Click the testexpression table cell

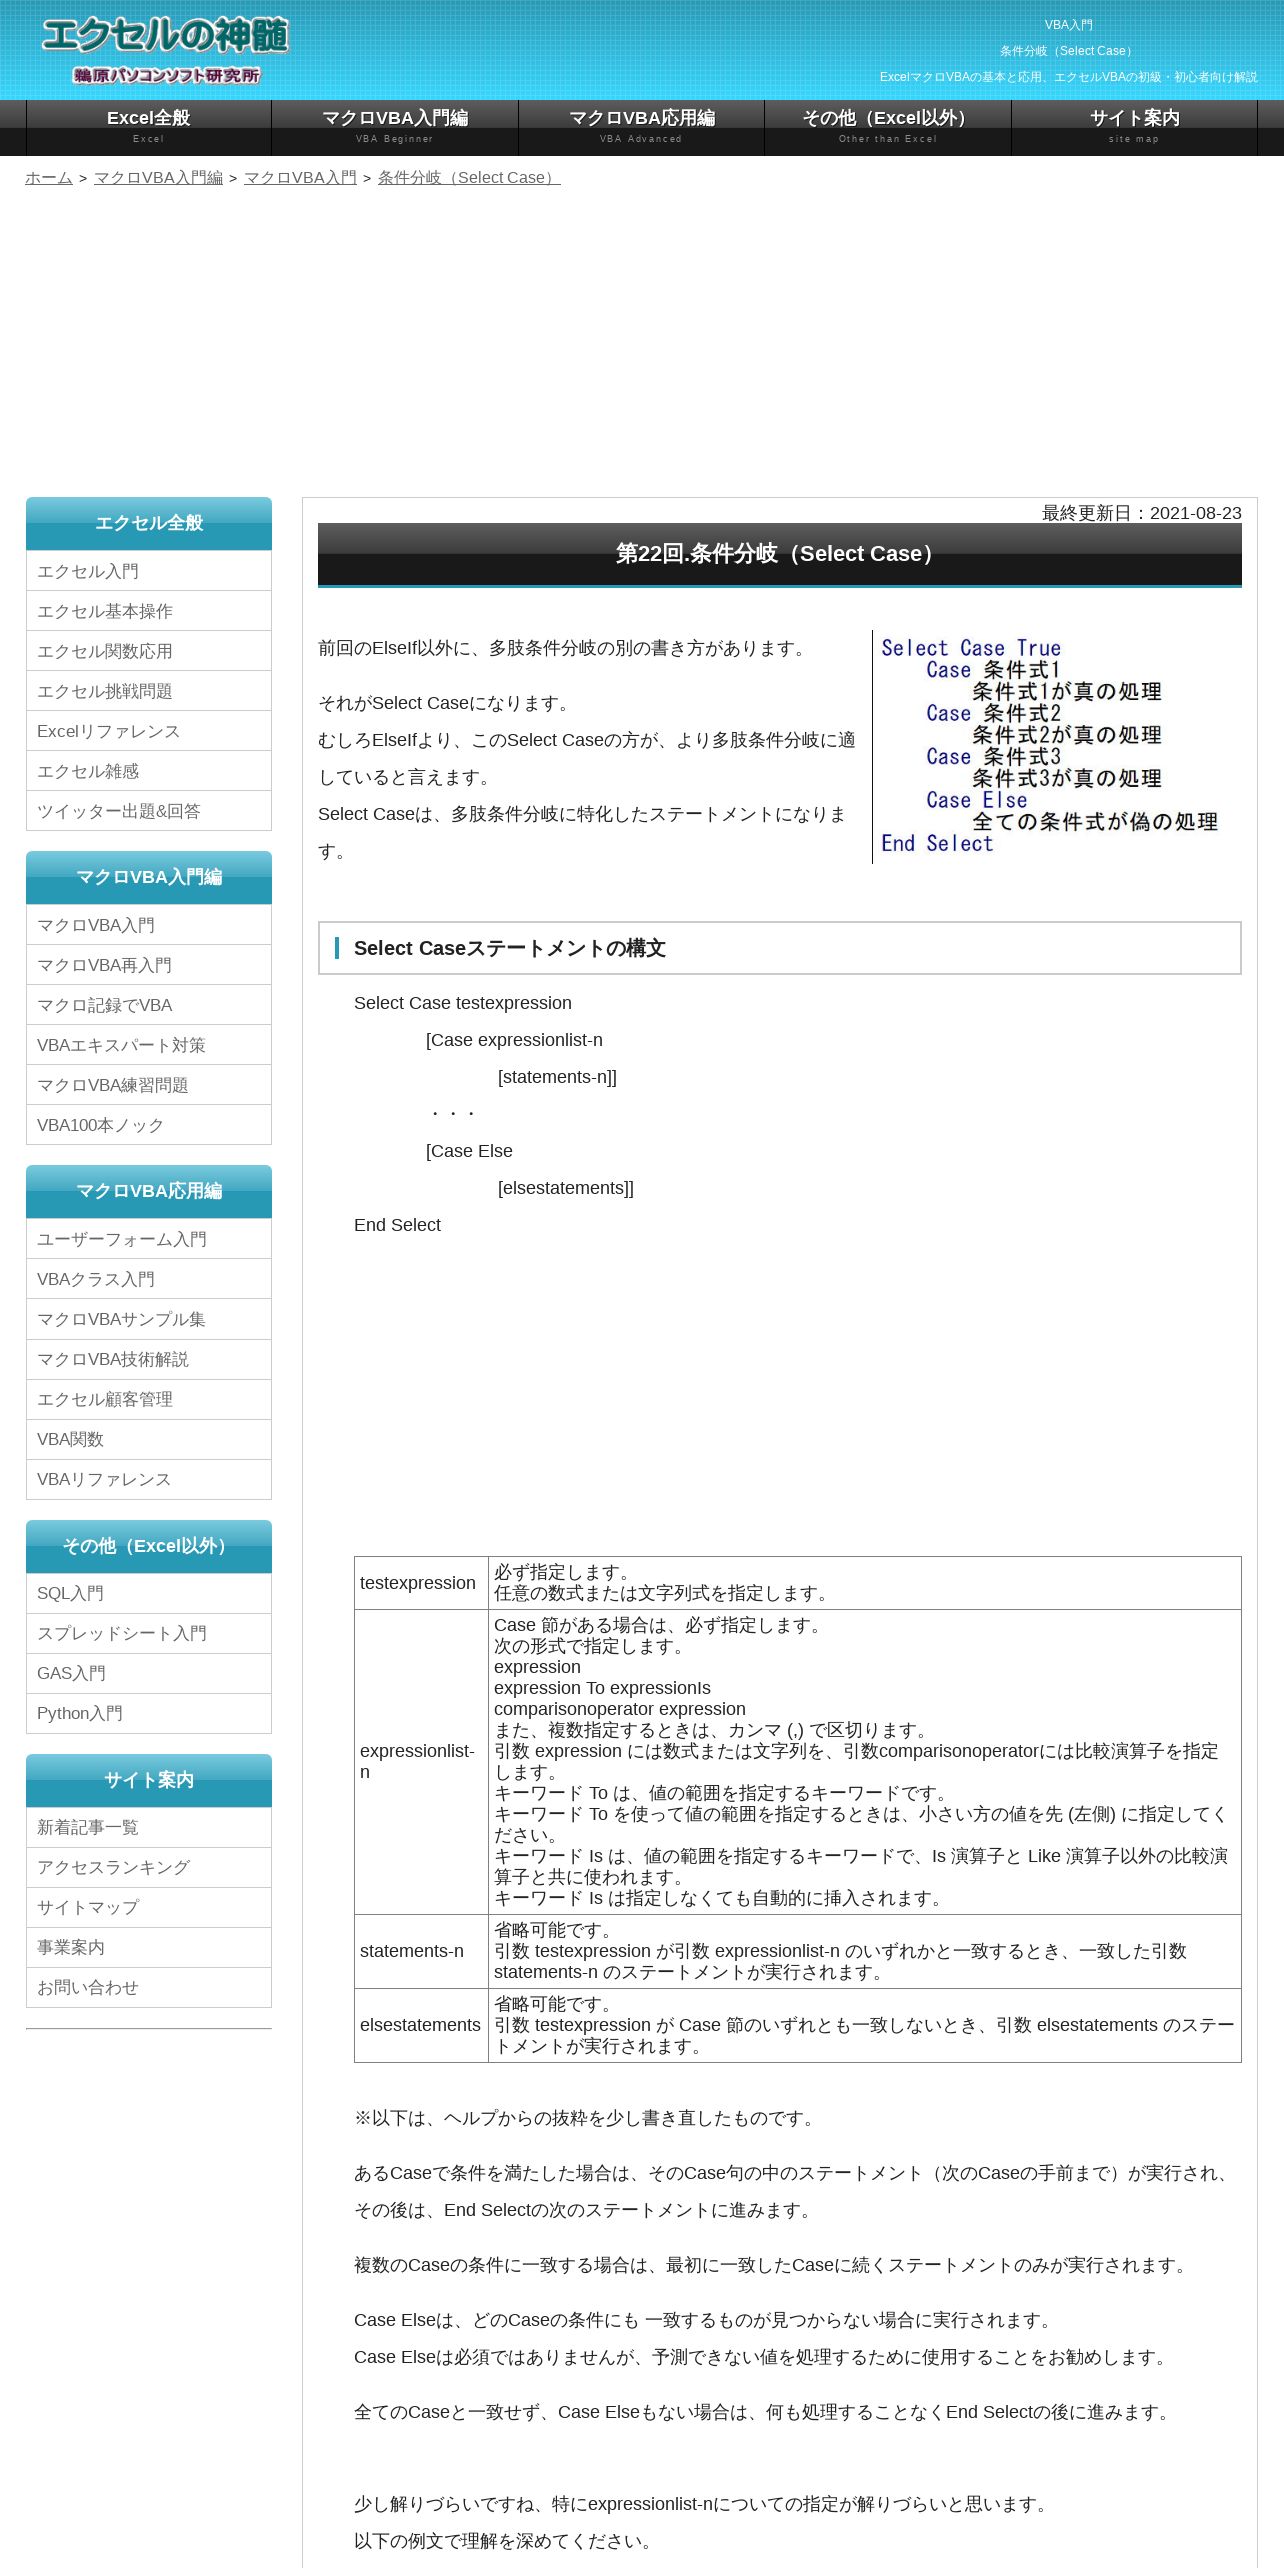pyautogui.click(x=421, y=1583)
